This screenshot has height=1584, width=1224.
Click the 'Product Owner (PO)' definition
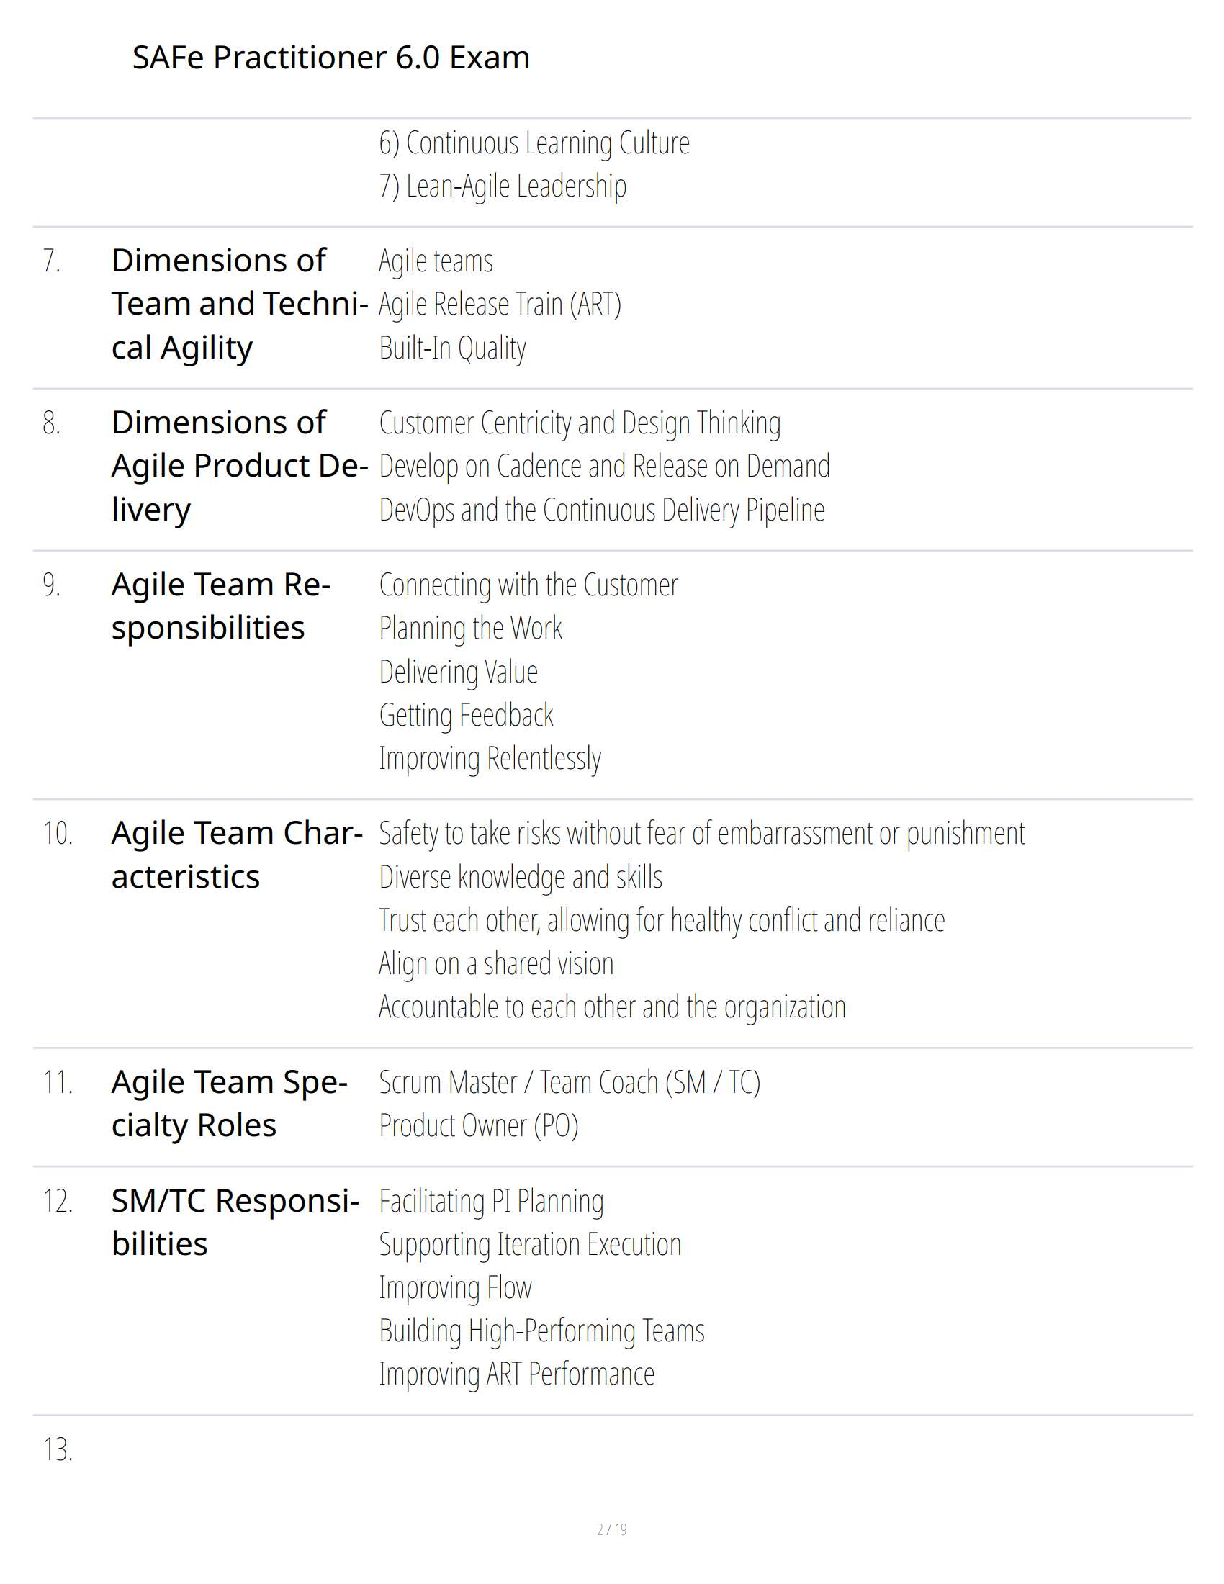[x=478, y=1126]
